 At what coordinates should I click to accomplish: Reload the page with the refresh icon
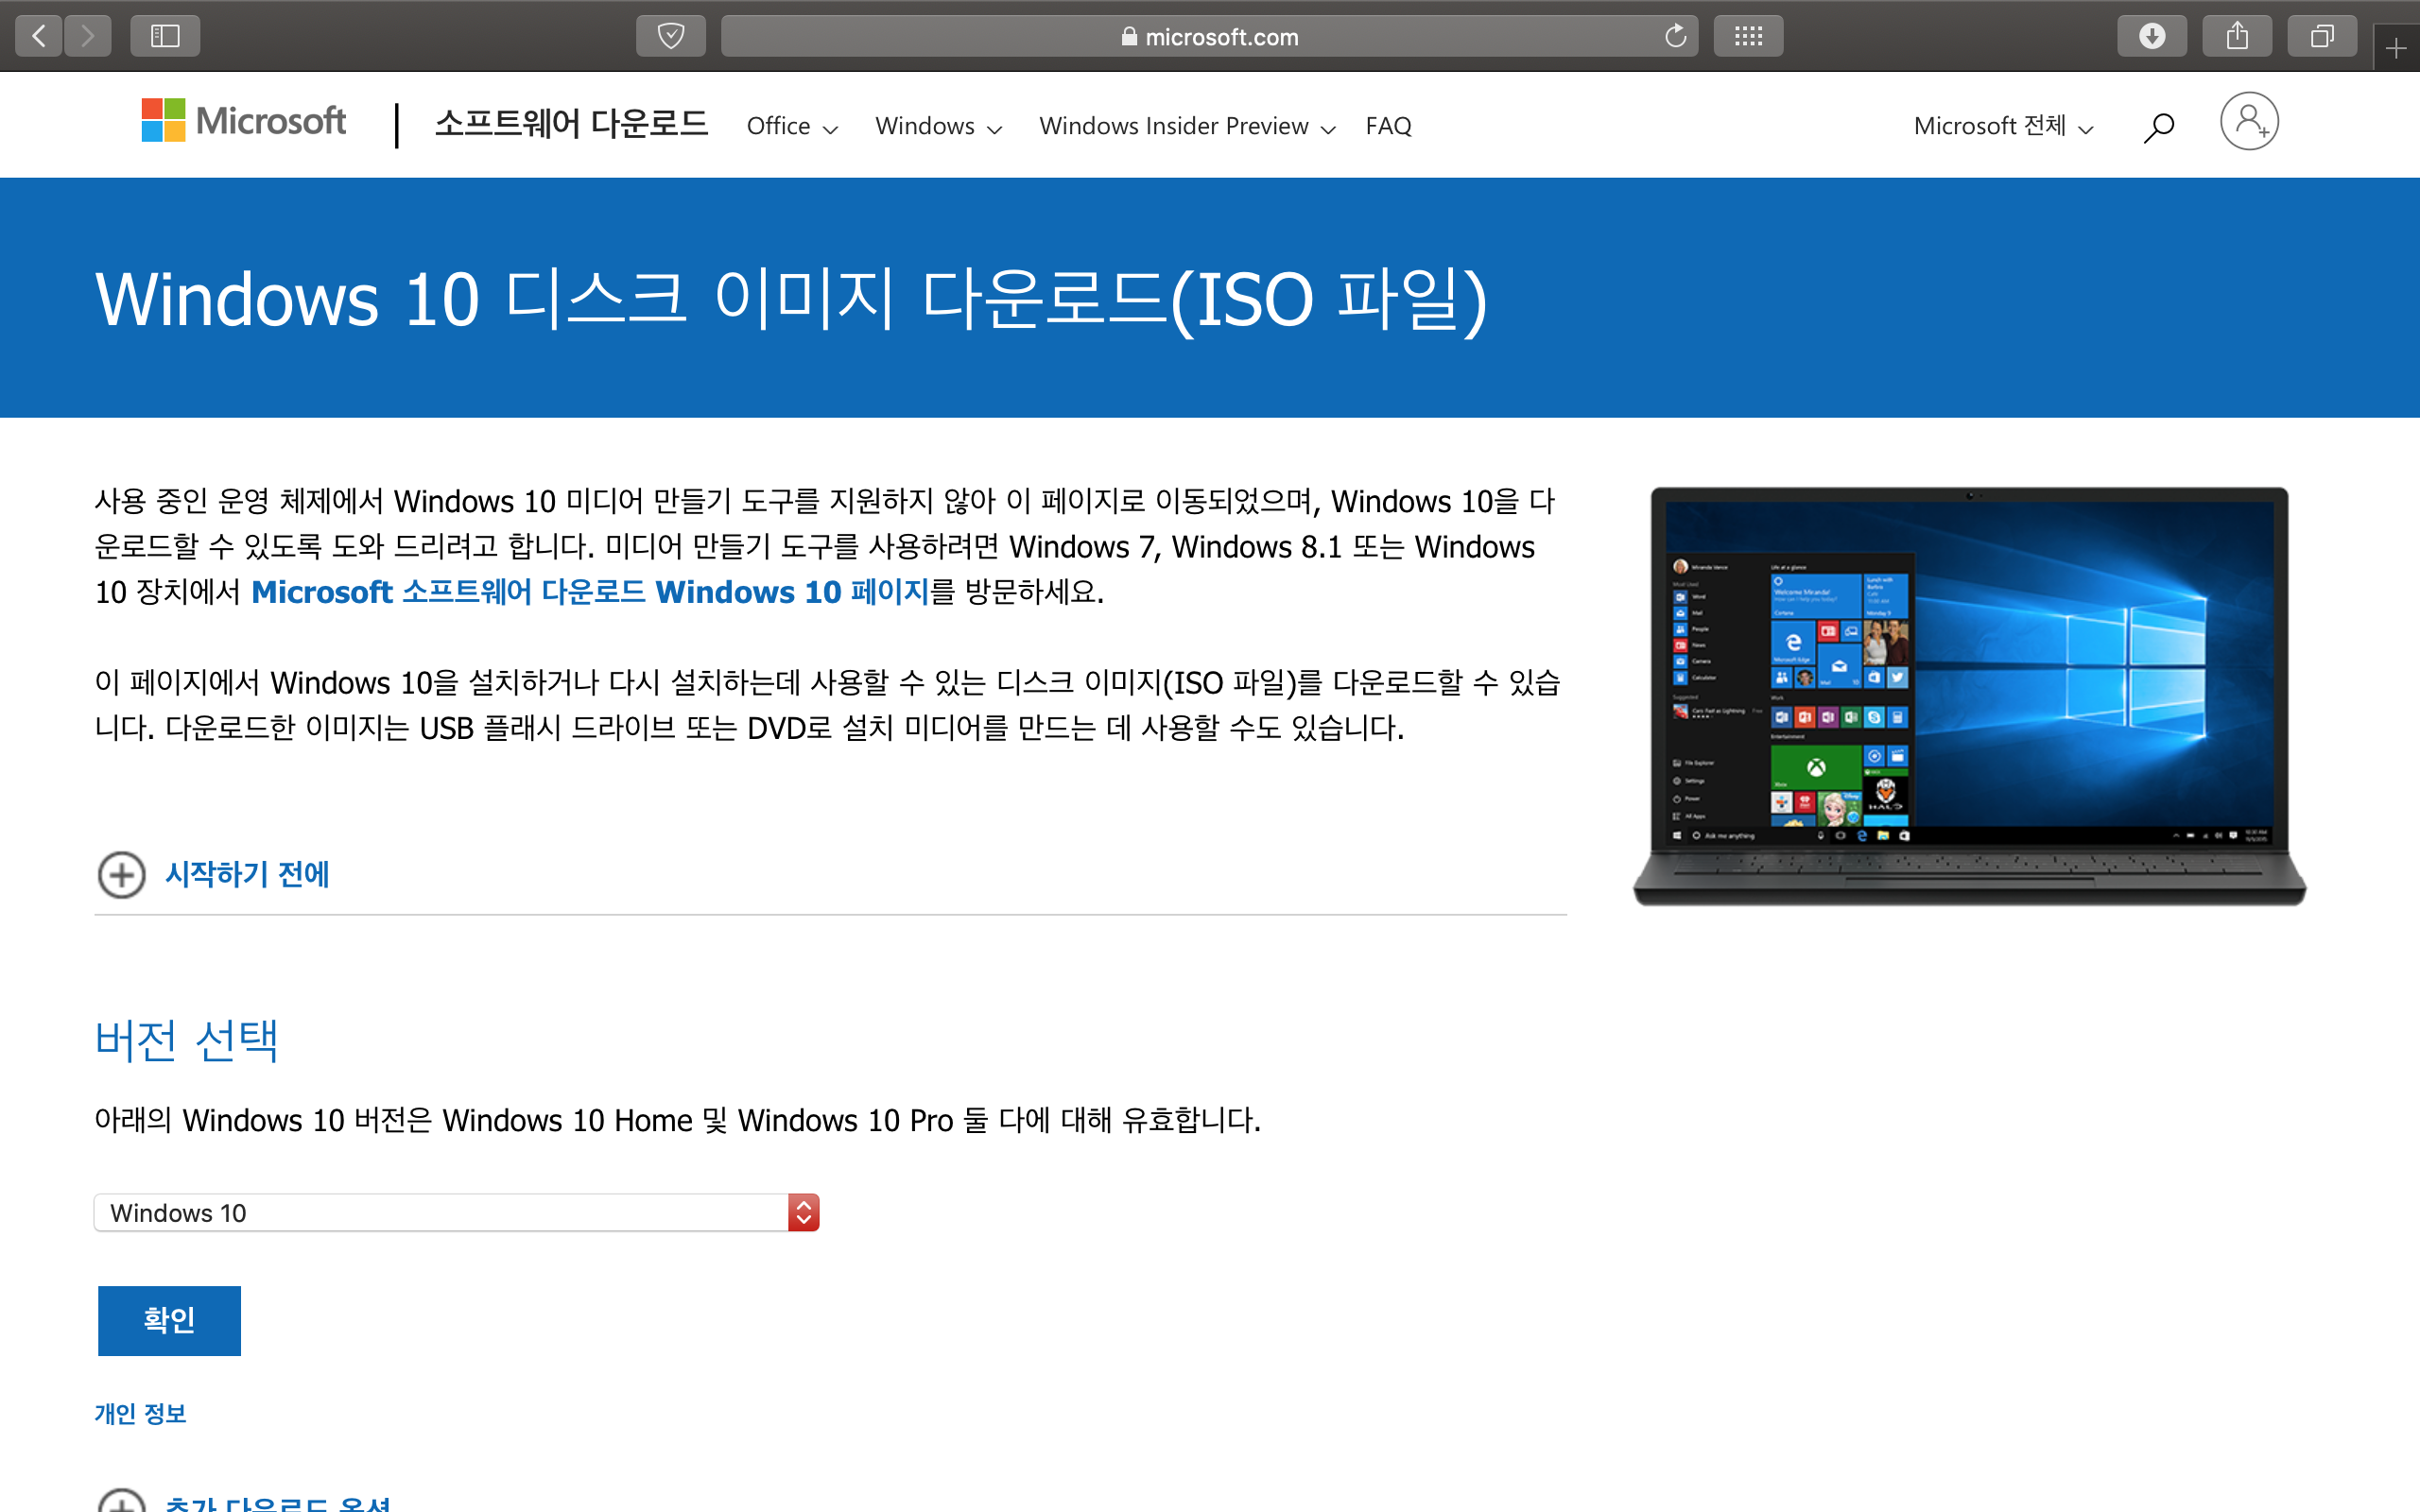[1675, 37]
